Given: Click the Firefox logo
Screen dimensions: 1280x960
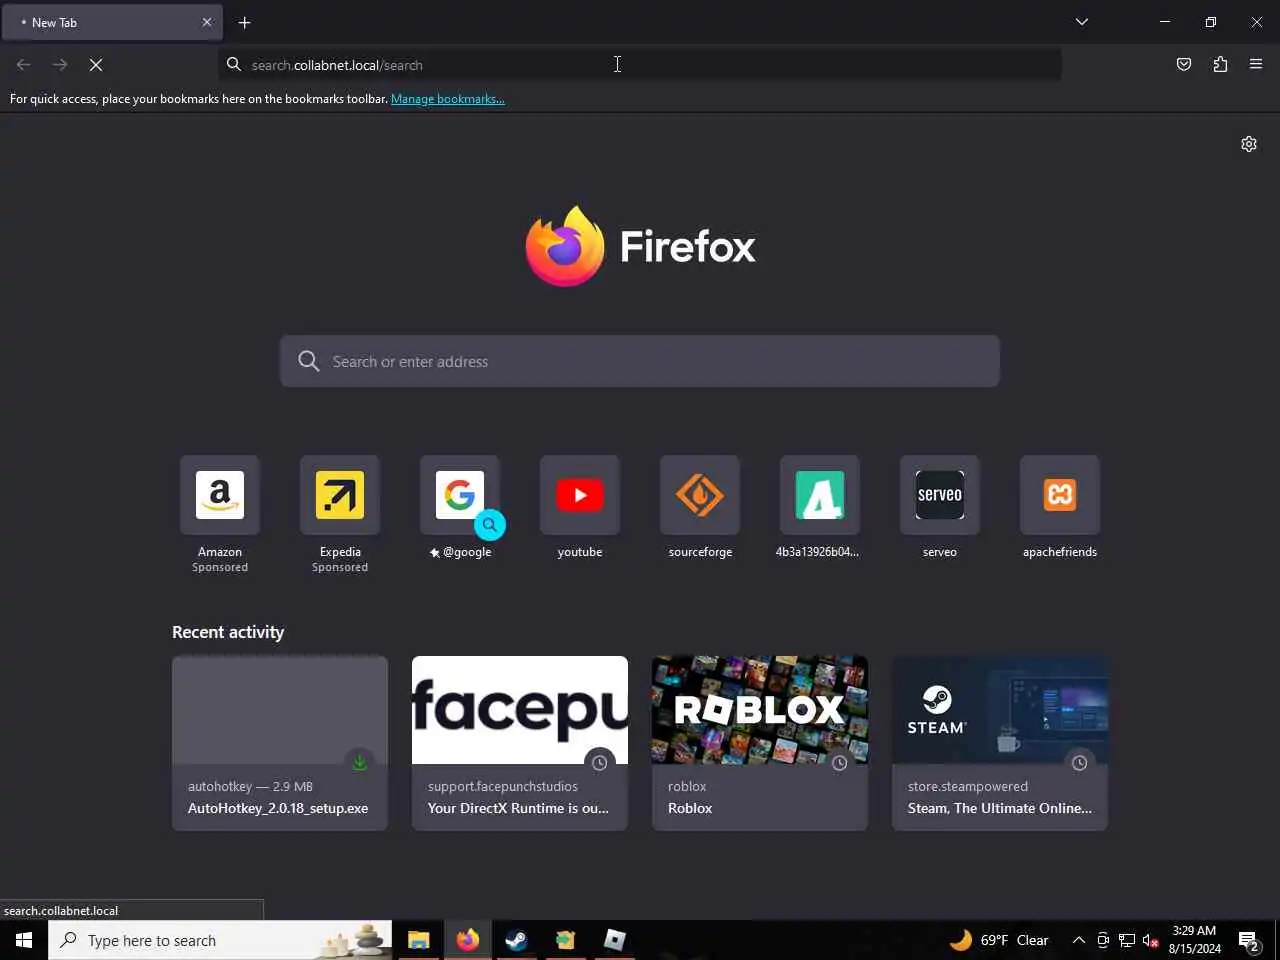Looking at the screenshot, I should click(640, 246).
